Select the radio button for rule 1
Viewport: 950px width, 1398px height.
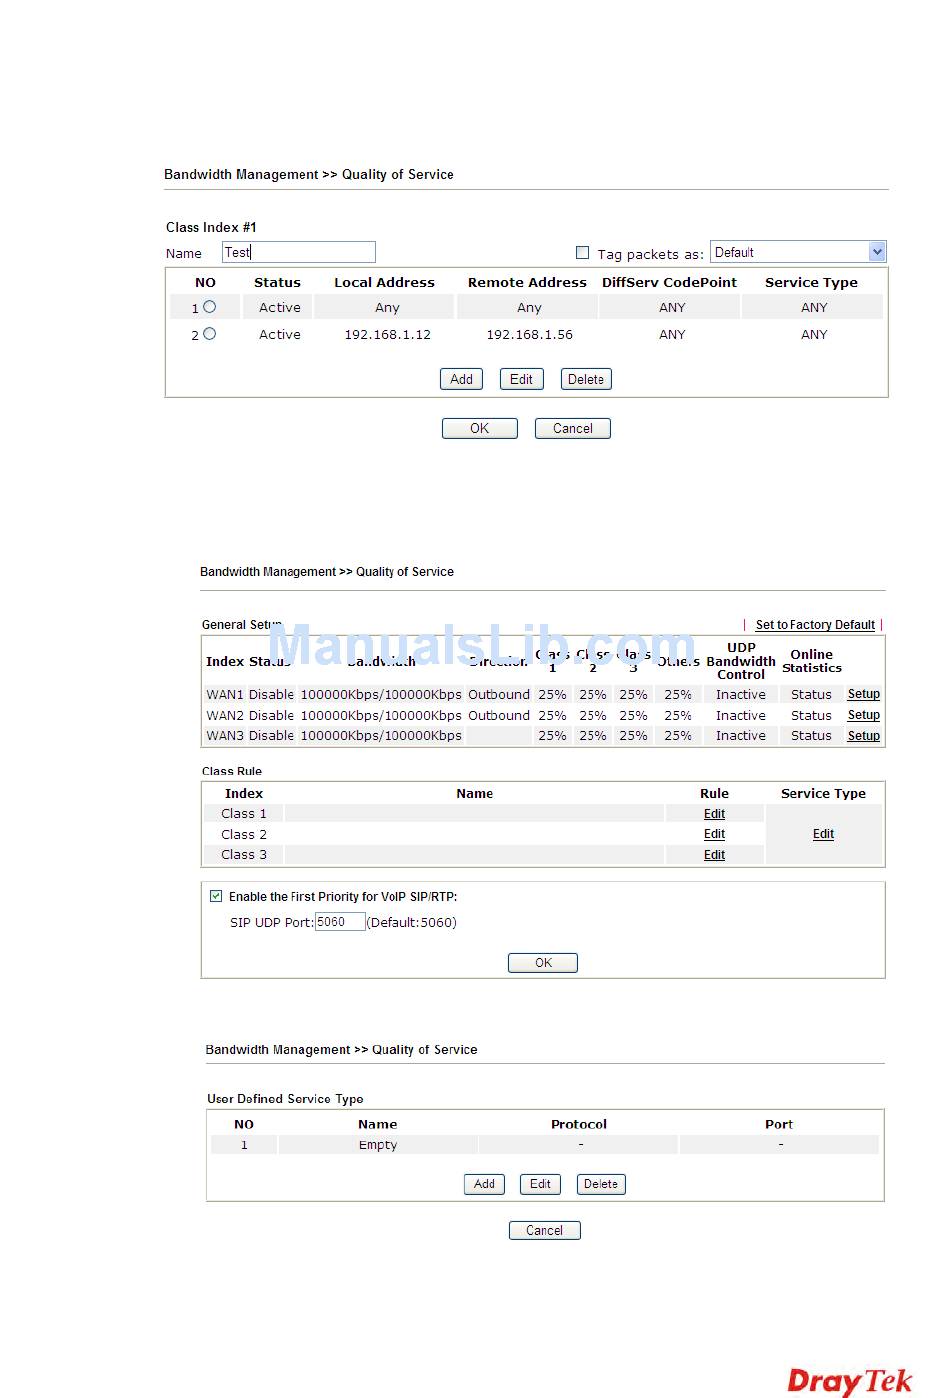(209, 307)
